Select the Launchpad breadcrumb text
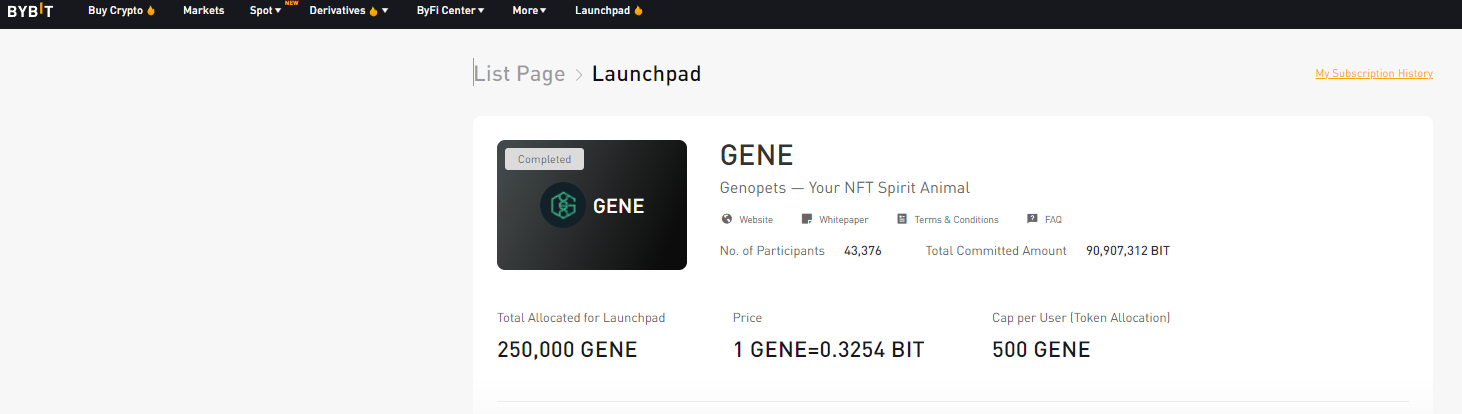Image resolution: width=1462 pixels, height=414 pixels. pos(646,74)
